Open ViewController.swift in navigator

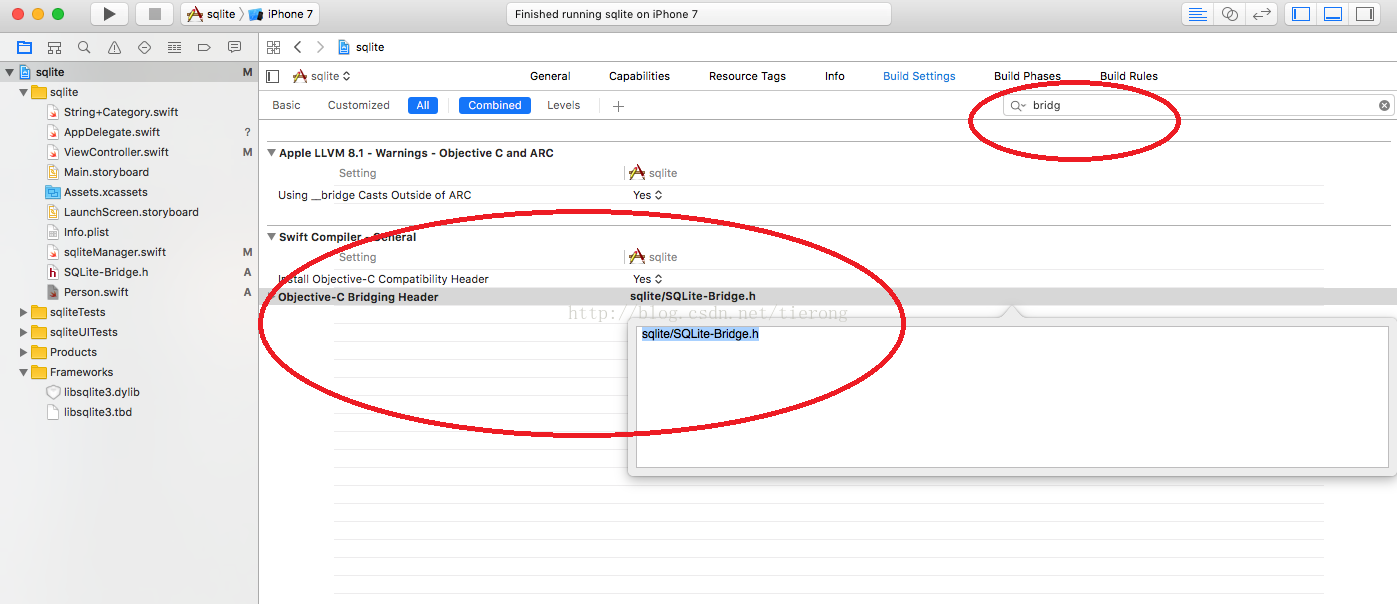pos(116,152)
